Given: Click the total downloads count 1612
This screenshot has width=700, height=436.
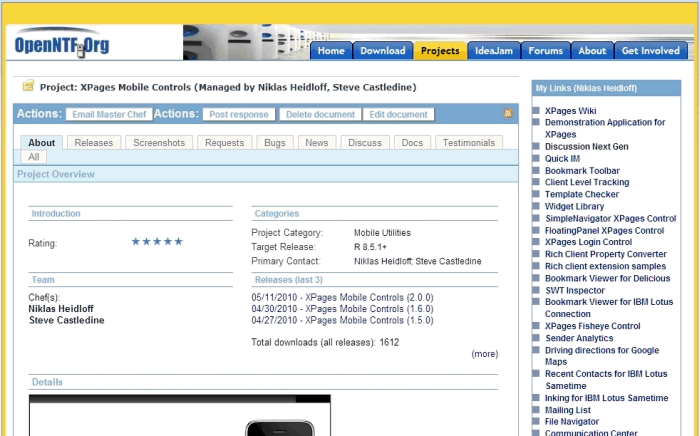Looking at the screenshot, I should [389, 342].
